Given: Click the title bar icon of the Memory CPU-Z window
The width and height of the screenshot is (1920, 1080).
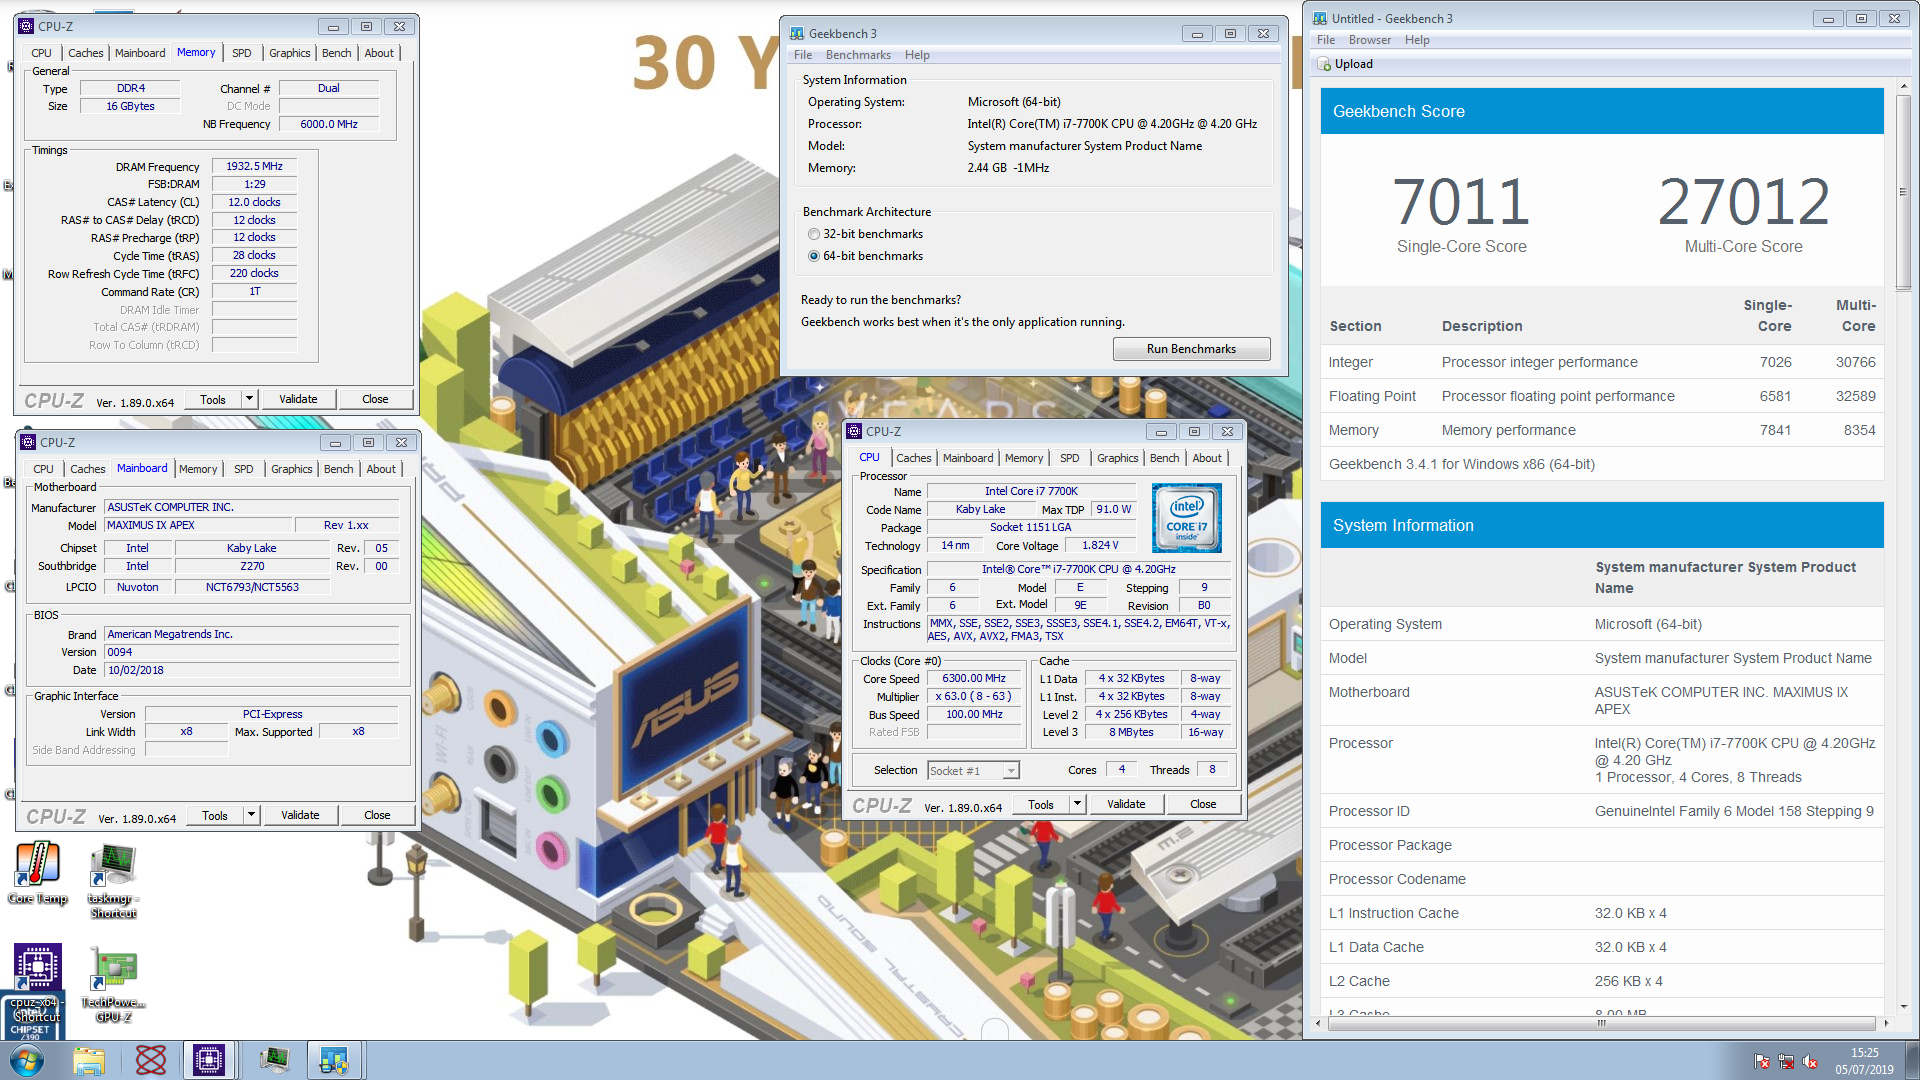Looking at the screenshot, I should pos(27,27).
